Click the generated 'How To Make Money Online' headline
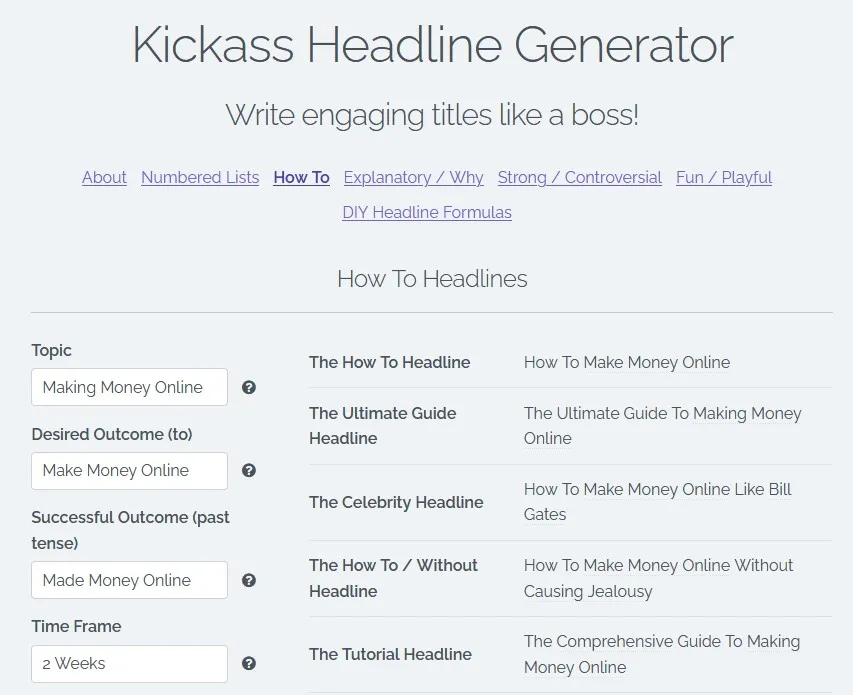The width and height of the screenshot is (853, 695). click(x=627, y=362)
